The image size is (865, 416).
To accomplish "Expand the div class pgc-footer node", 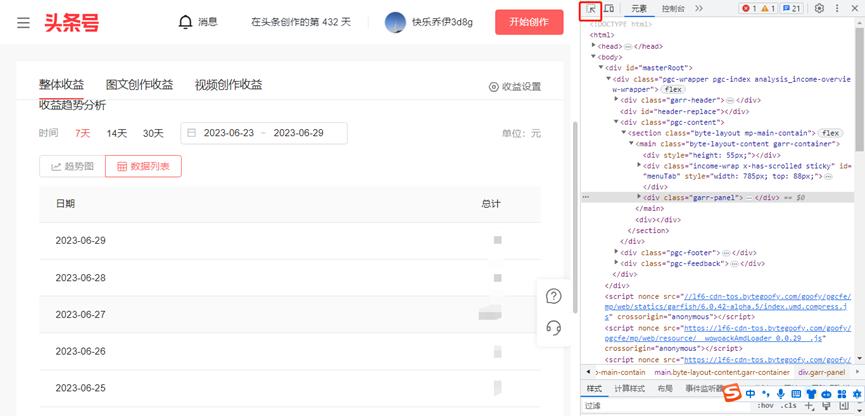I will 616,252.
